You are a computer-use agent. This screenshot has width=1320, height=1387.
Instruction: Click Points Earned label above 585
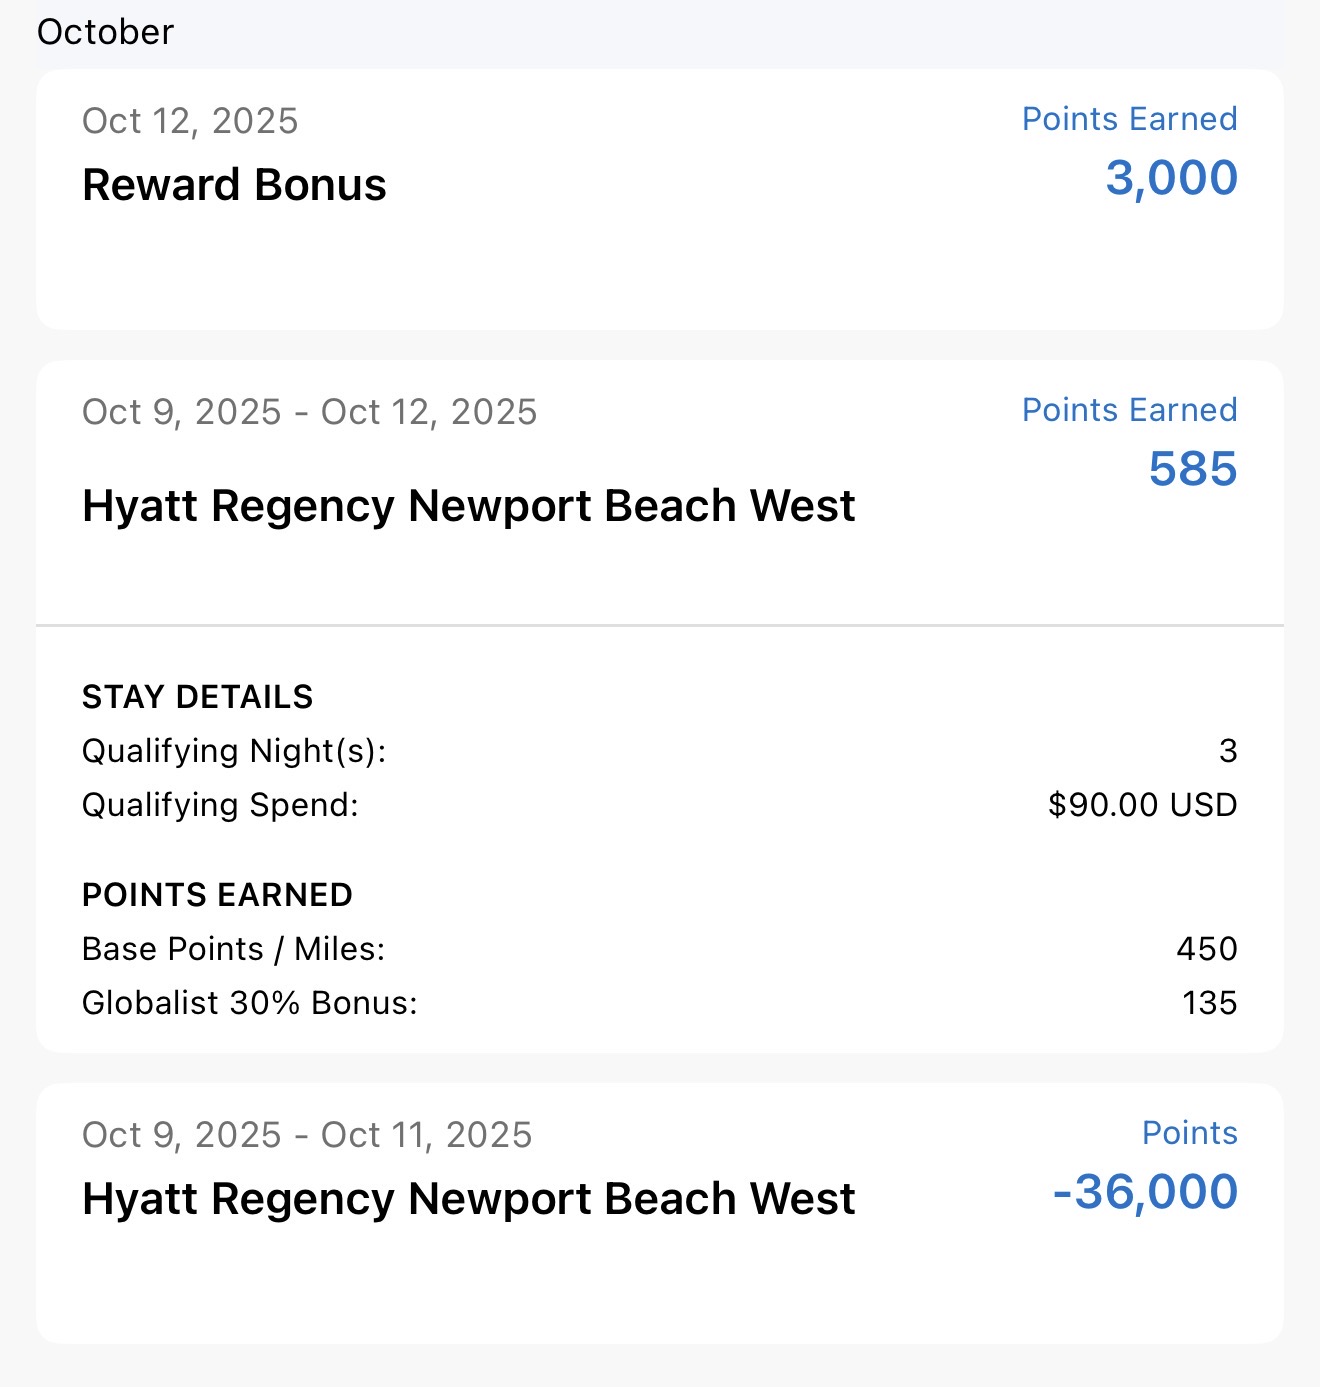pos(1129,410)
